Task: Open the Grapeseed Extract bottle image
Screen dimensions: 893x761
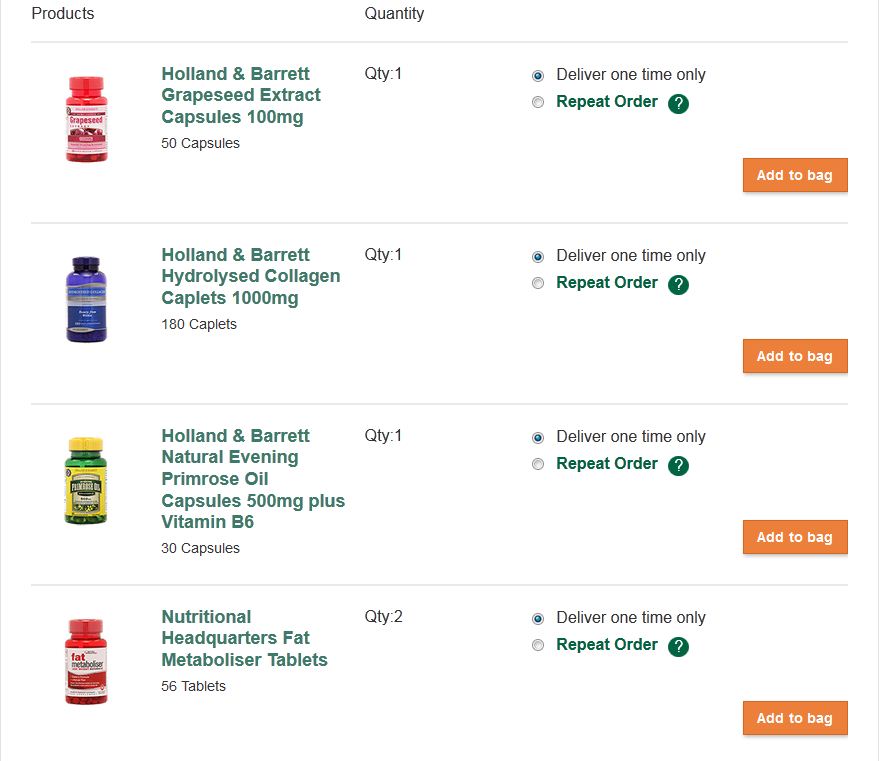Action: pos(86,119)
